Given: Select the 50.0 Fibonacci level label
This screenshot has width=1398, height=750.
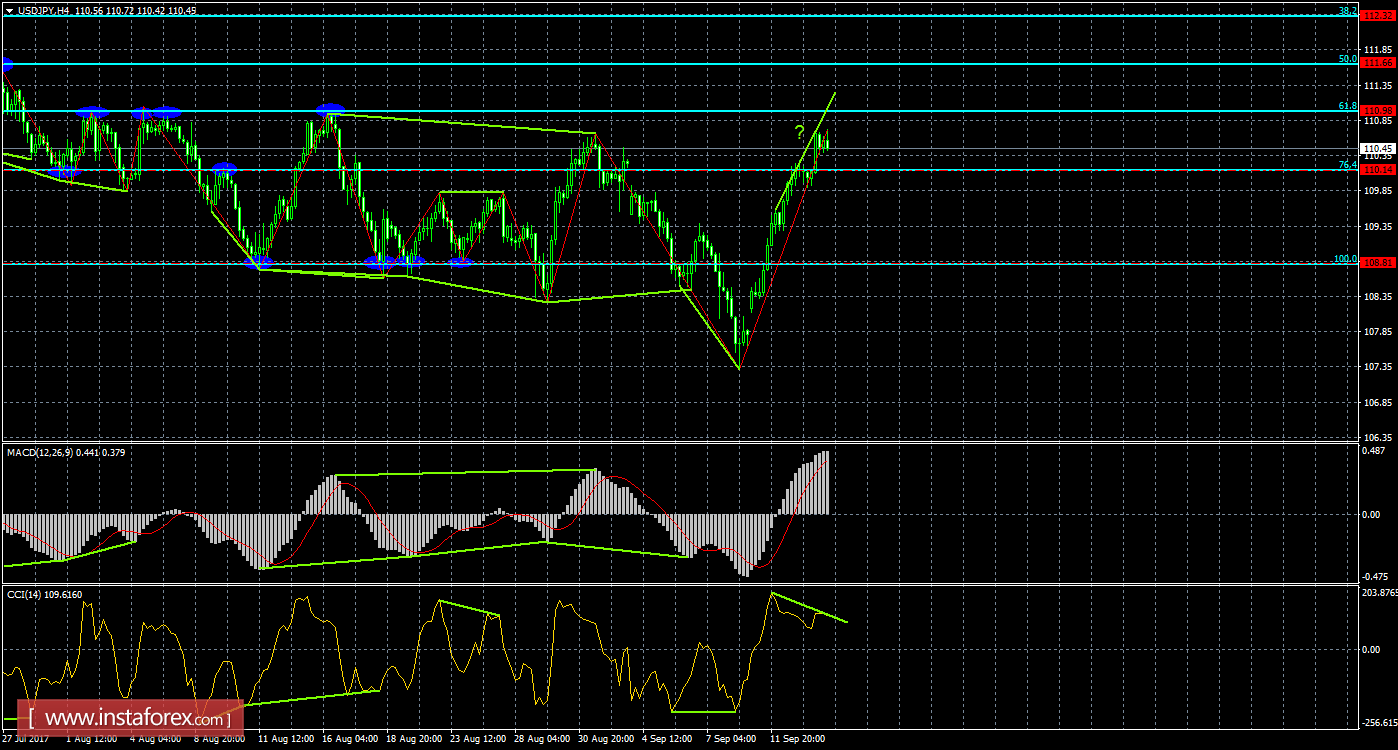Looking at the screenshot, I should pyautogui.click(x=1347, y=59).
